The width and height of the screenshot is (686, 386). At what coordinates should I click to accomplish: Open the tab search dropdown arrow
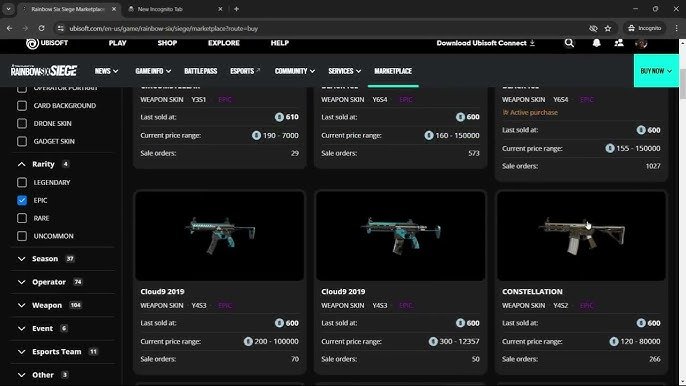[x=8, y=9]
